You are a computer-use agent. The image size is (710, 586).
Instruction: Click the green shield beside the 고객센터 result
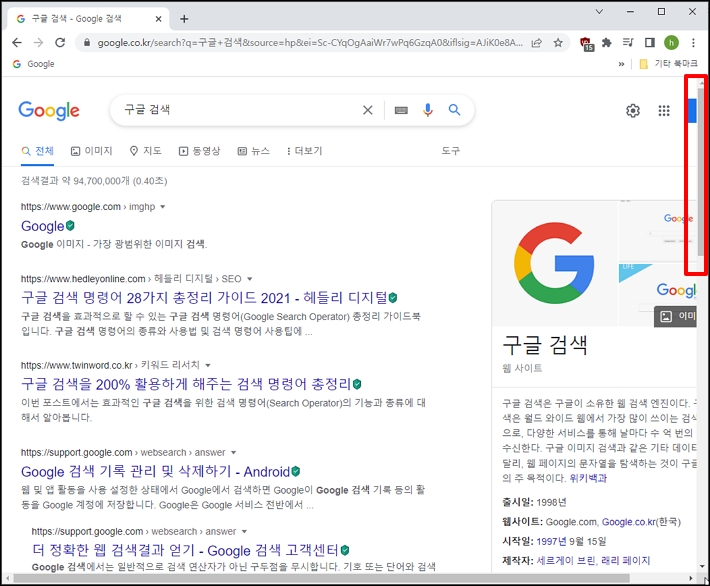(x=345, y=550)
